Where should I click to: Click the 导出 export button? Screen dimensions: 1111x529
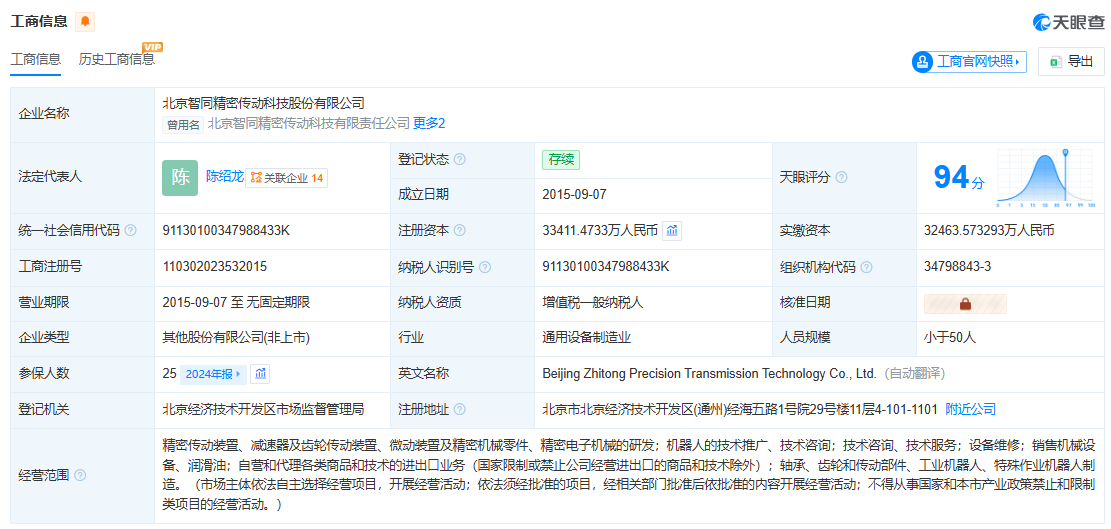pyautogui.click(x=1071, y=62)
